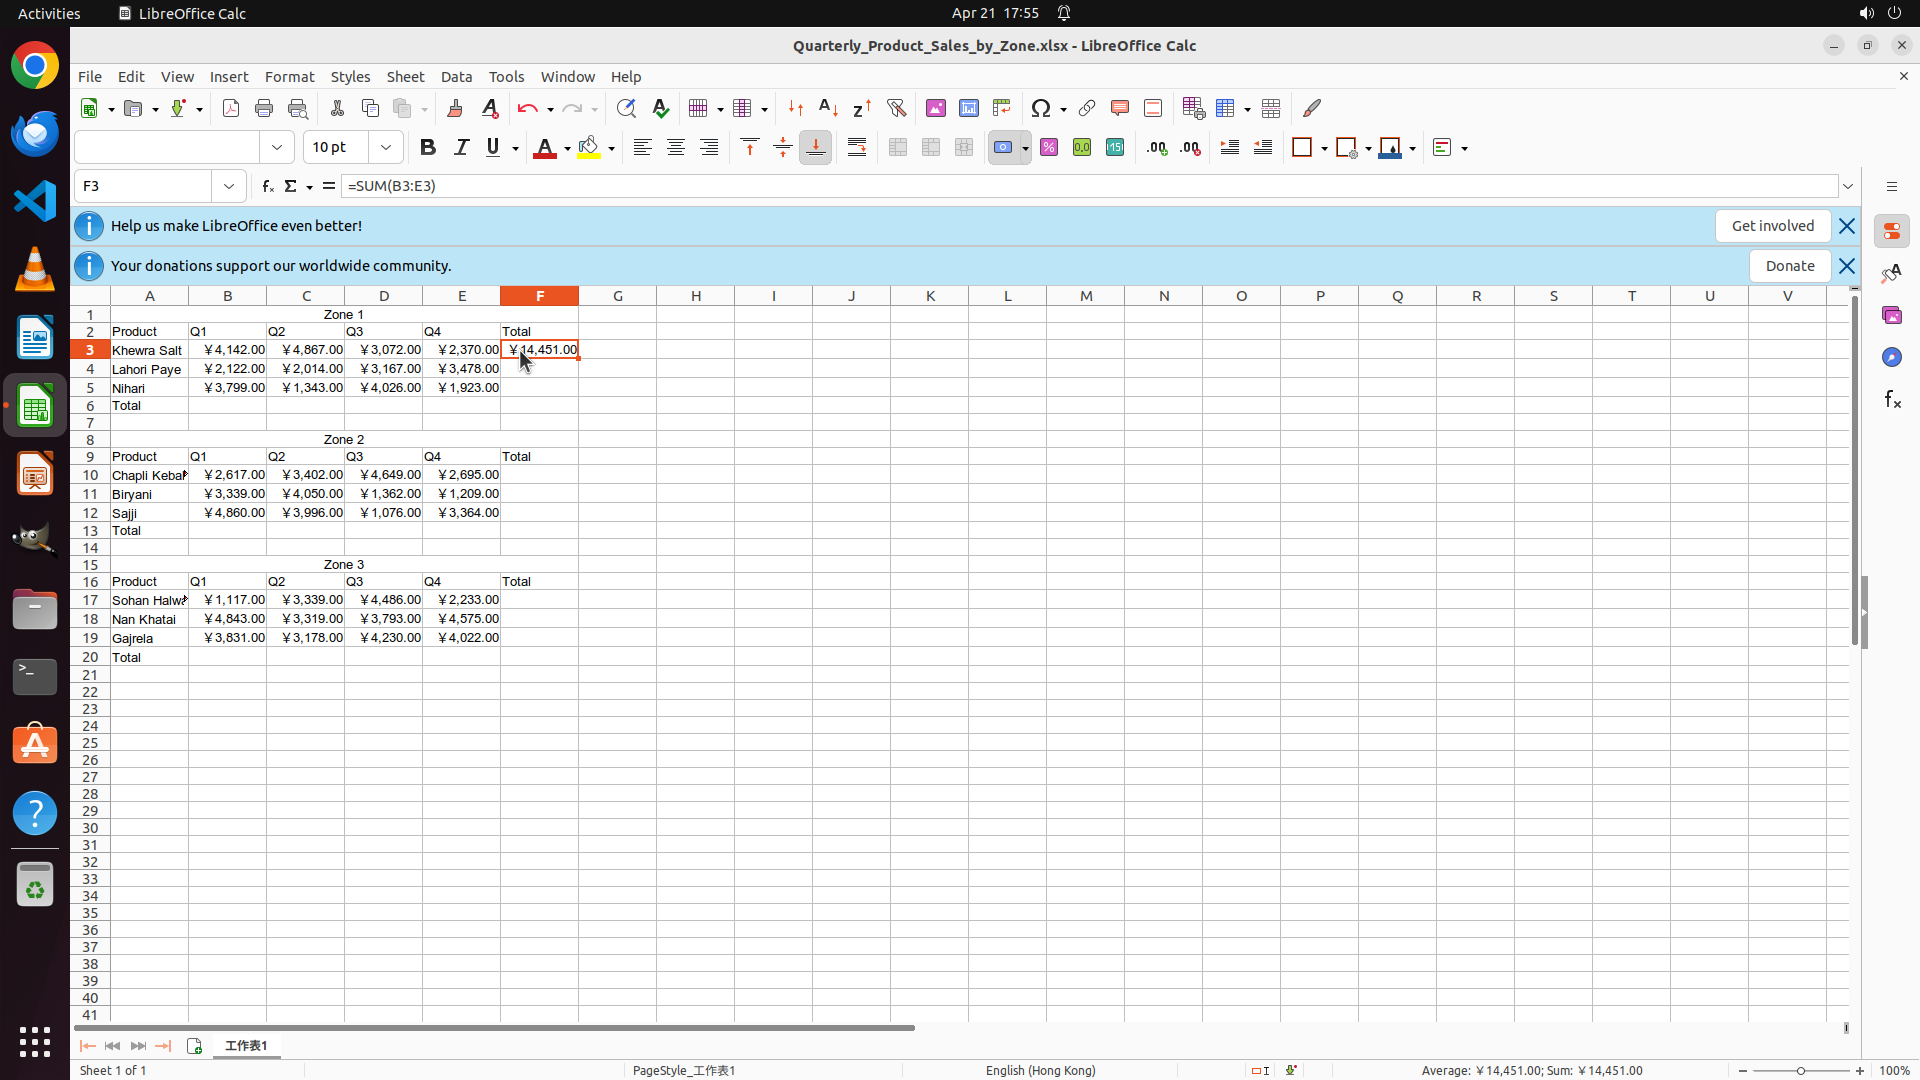This screenshot has height=1080, width=1920.
Task: Expand the font size dropdown
Action: tap(386, 148)
